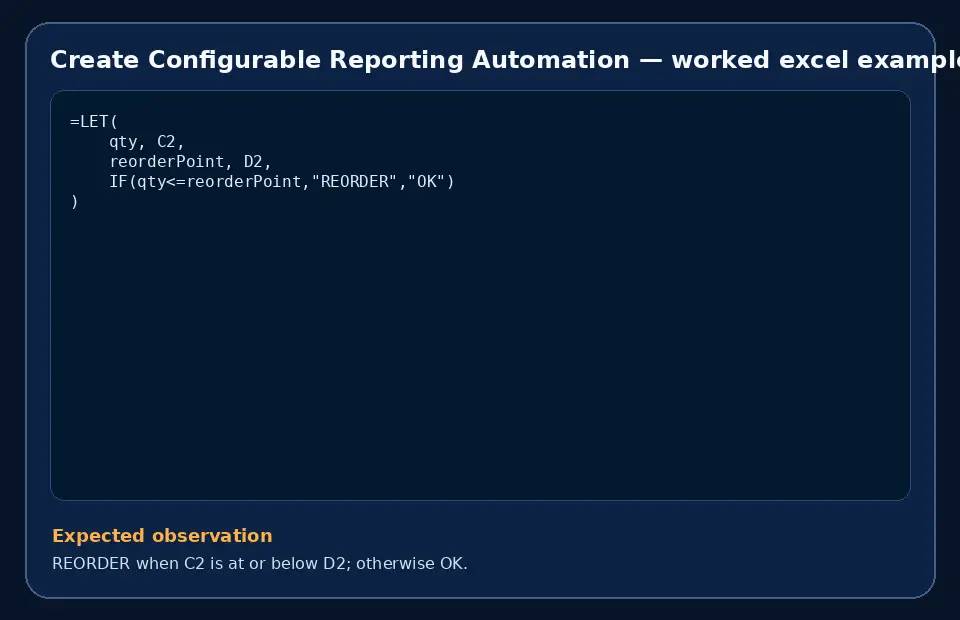This screenshot has height=620, width=960.
Task: Click the 'reorderPoint, D2,' code line
Action: (190, 162)
